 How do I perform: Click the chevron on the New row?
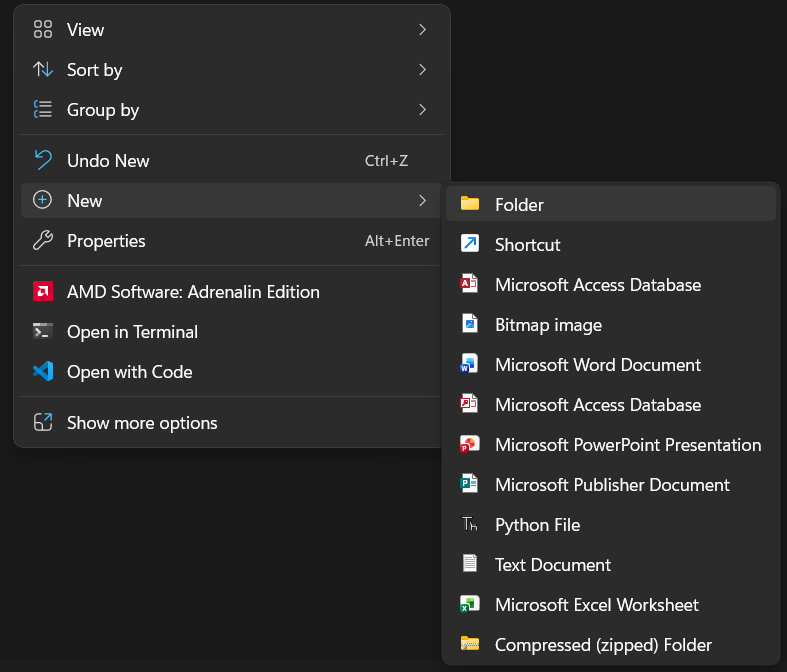pos(423,201)
